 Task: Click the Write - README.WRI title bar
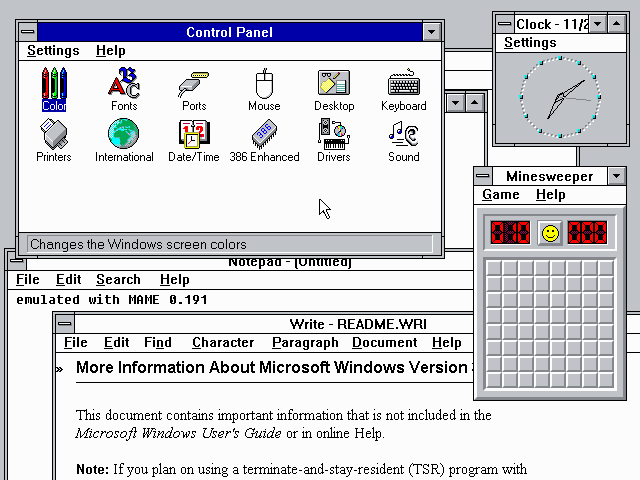(273, 324)
